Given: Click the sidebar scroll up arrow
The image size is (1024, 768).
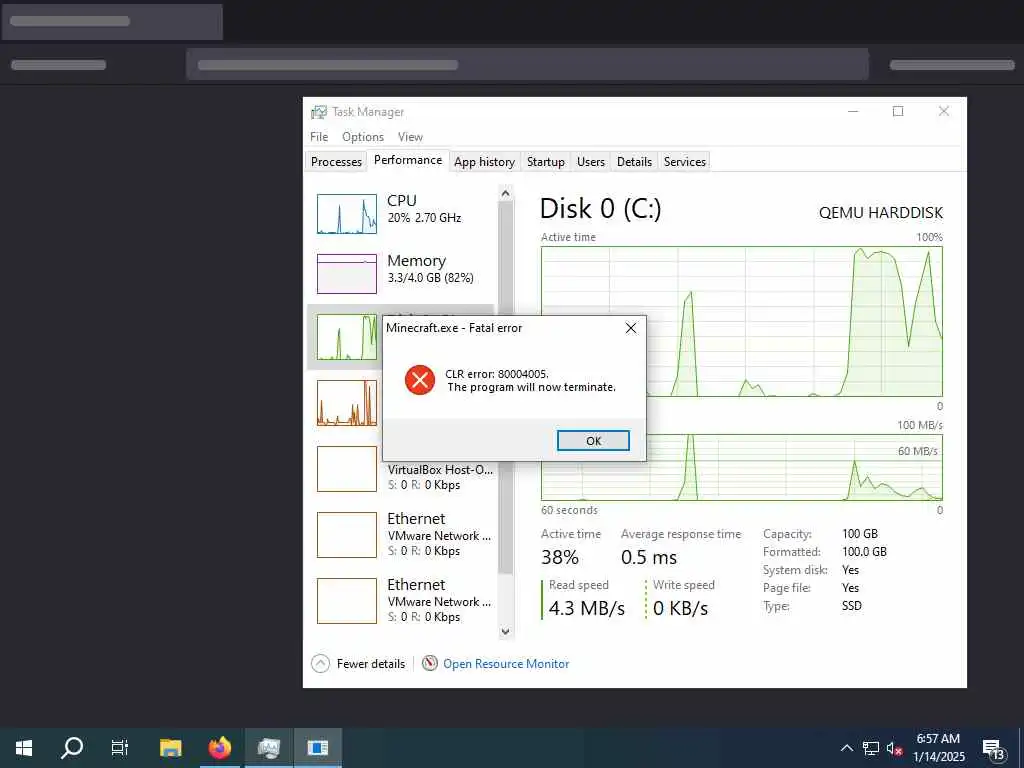Looking at the screenshot, I should pyautogui.click(x=505, y=193).
